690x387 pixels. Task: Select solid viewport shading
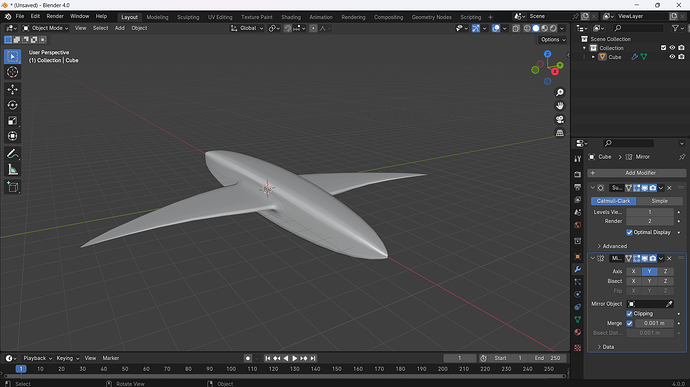(536, 28)
